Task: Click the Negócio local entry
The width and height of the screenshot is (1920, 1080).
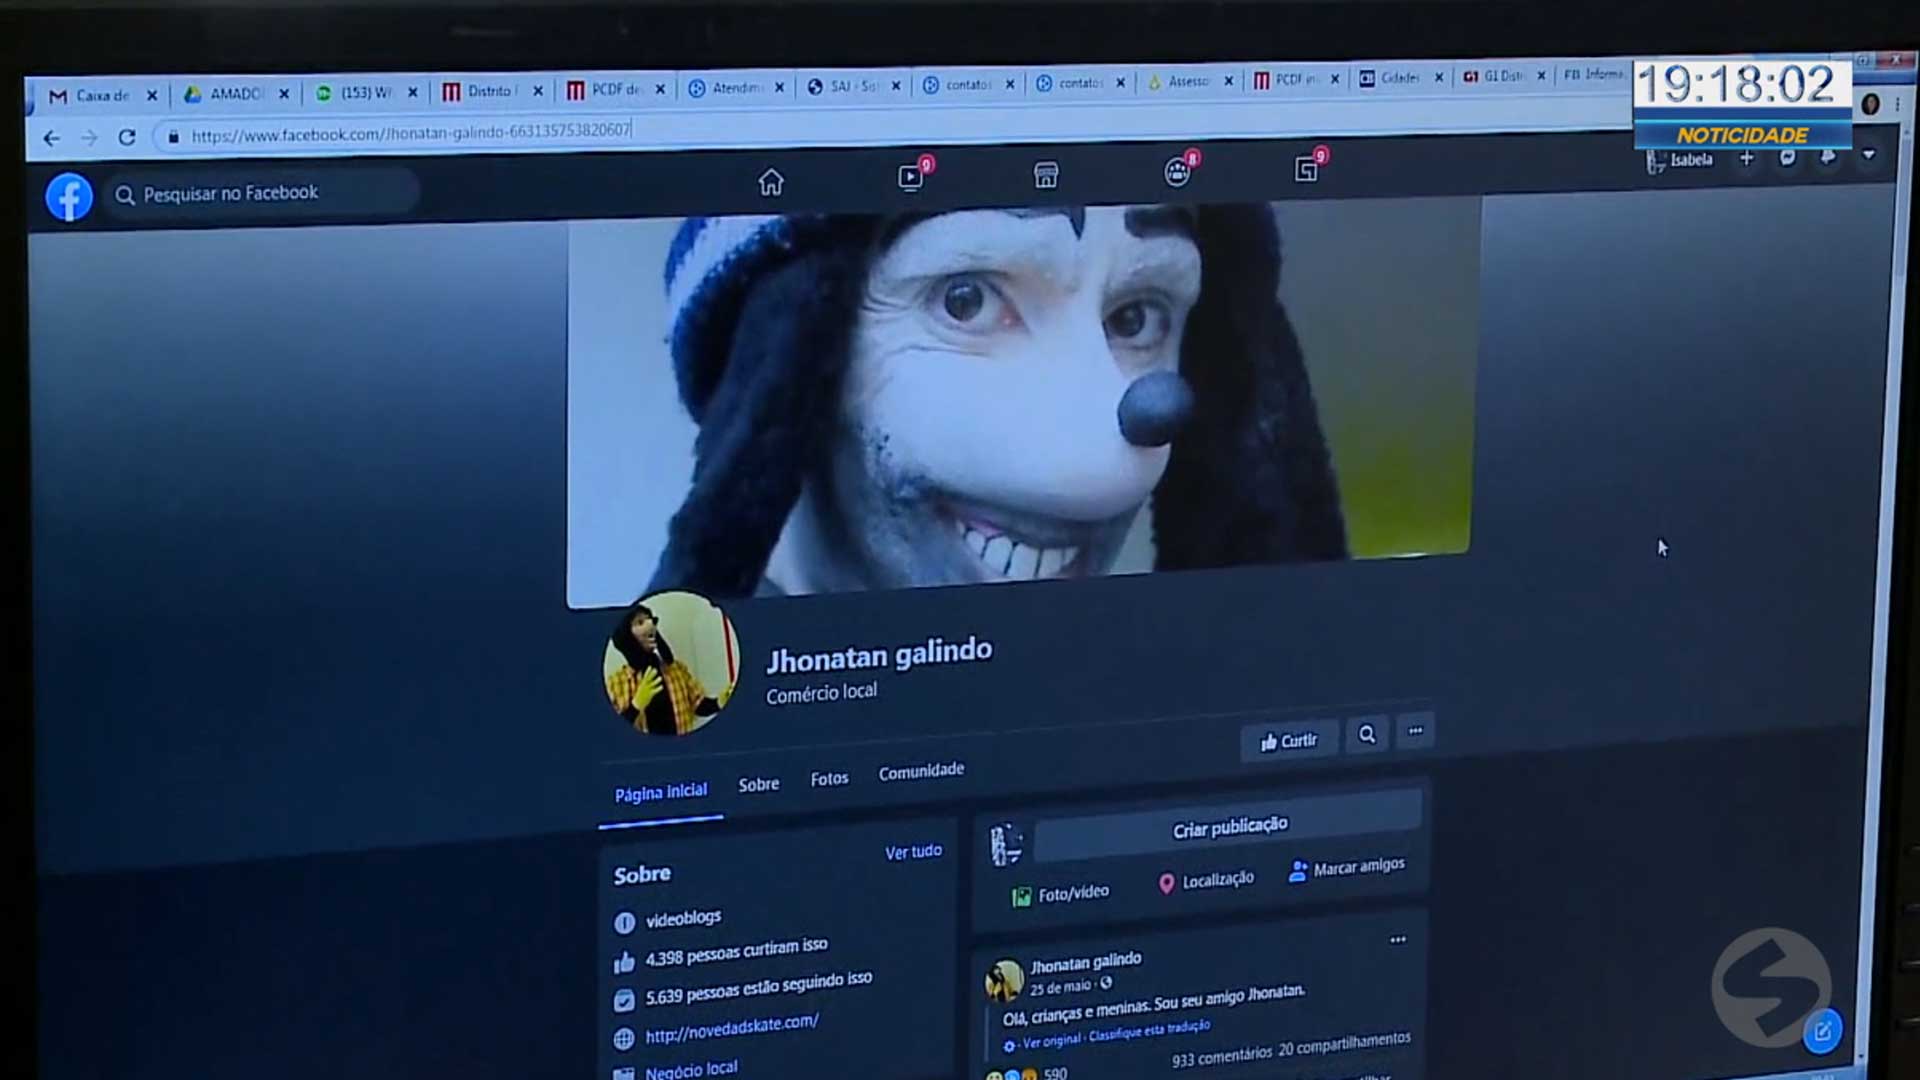Action: (x=691, y=1069)
